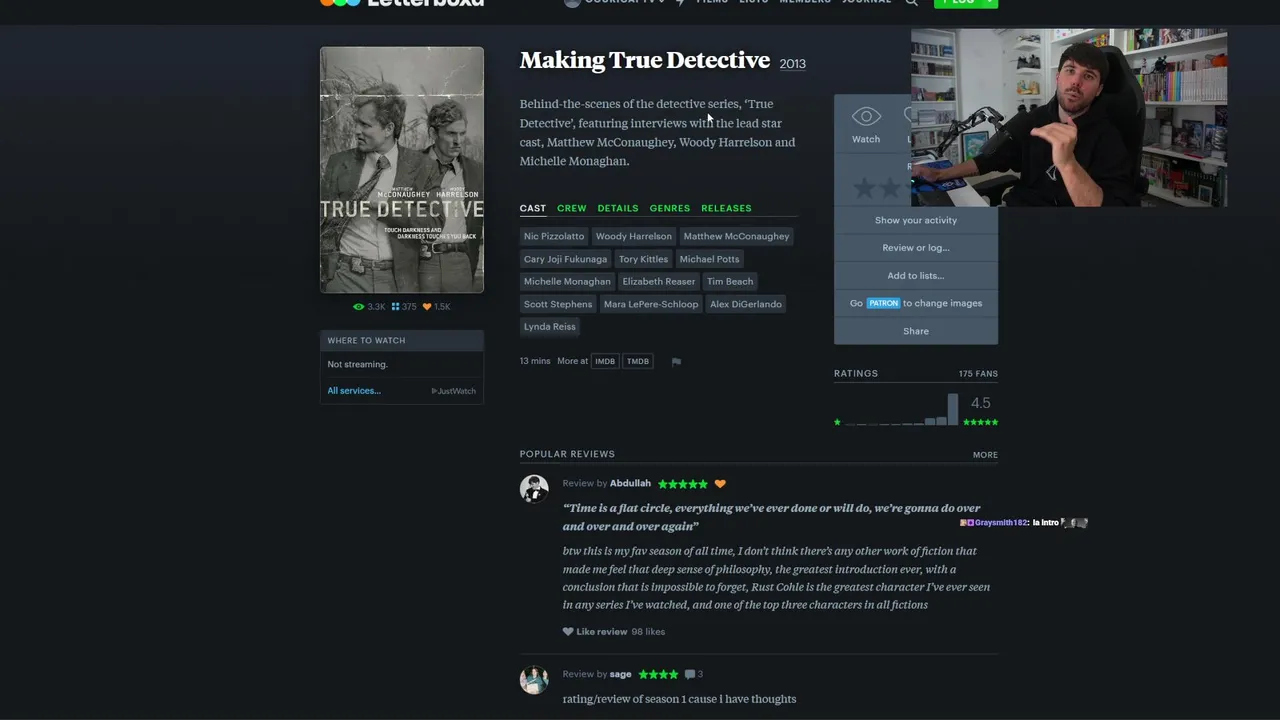
Task: Click the Lynda Reiss cast tag
Action: (550, 327)
